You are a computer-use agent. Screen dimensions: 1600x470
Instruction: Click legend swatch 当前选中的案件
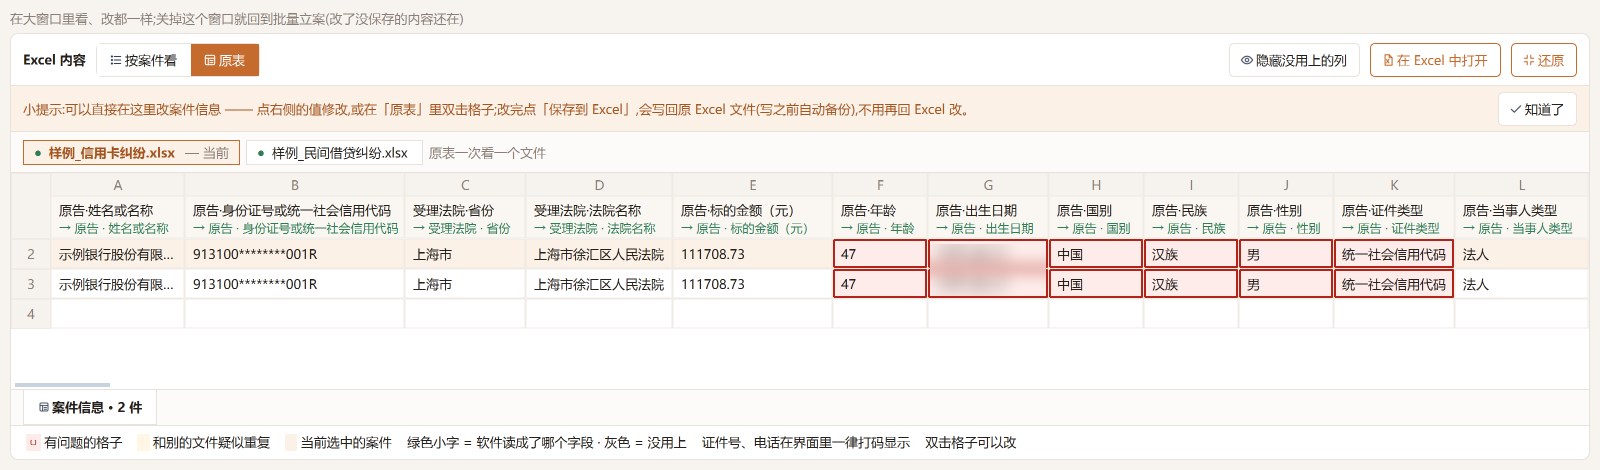291,442
